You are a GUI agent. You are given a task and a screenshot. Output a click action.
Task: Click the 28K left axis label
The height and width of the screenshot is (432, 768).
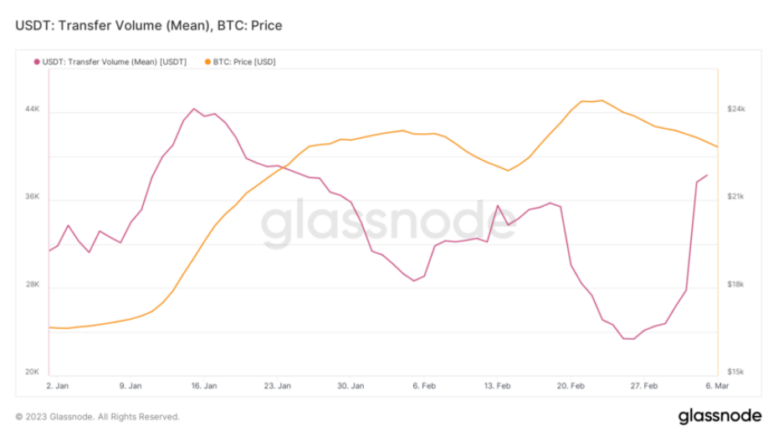31,285
